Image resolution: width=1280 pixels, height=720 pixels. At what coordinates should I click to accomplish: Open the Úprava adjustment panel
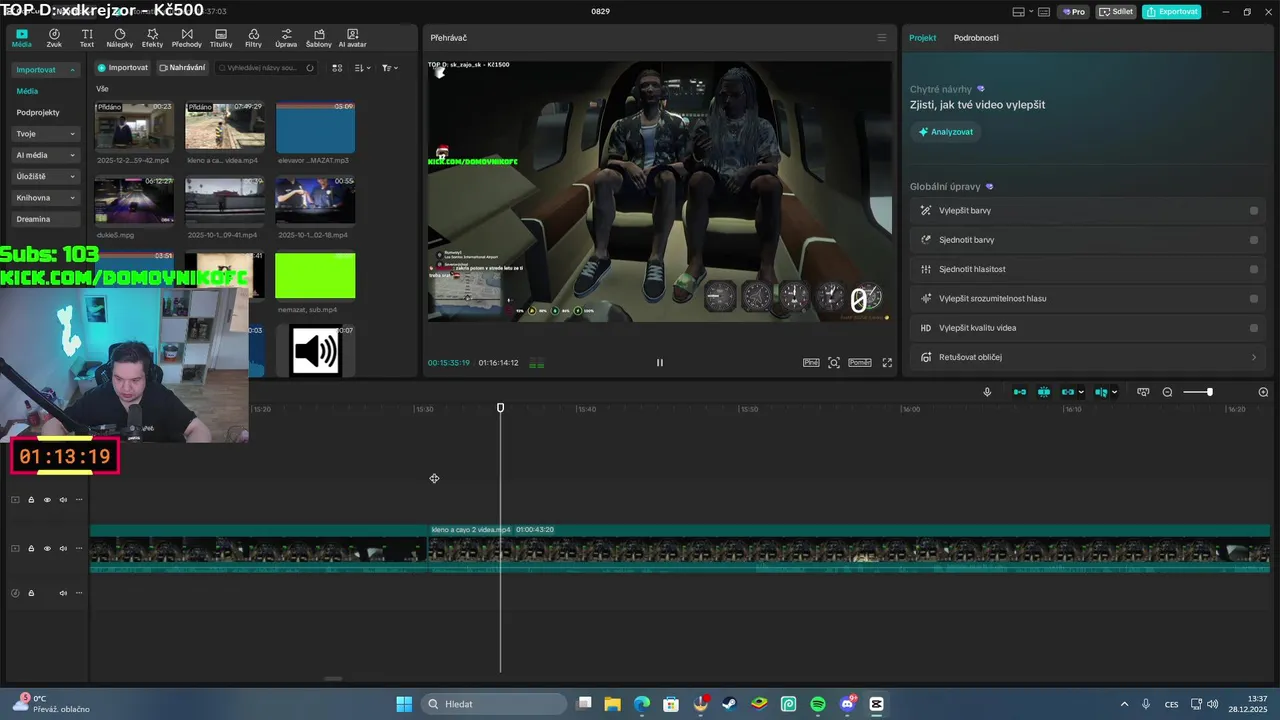(286, 38)
